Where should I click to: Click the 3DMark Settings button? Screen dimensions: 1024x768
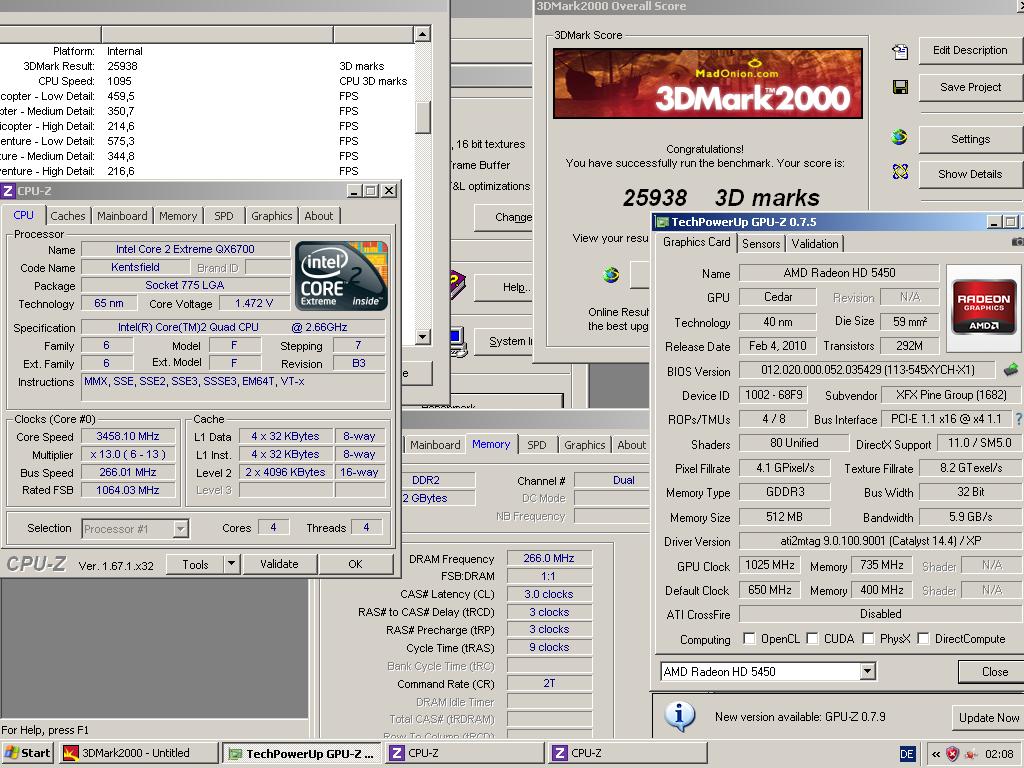click(970, 139)
